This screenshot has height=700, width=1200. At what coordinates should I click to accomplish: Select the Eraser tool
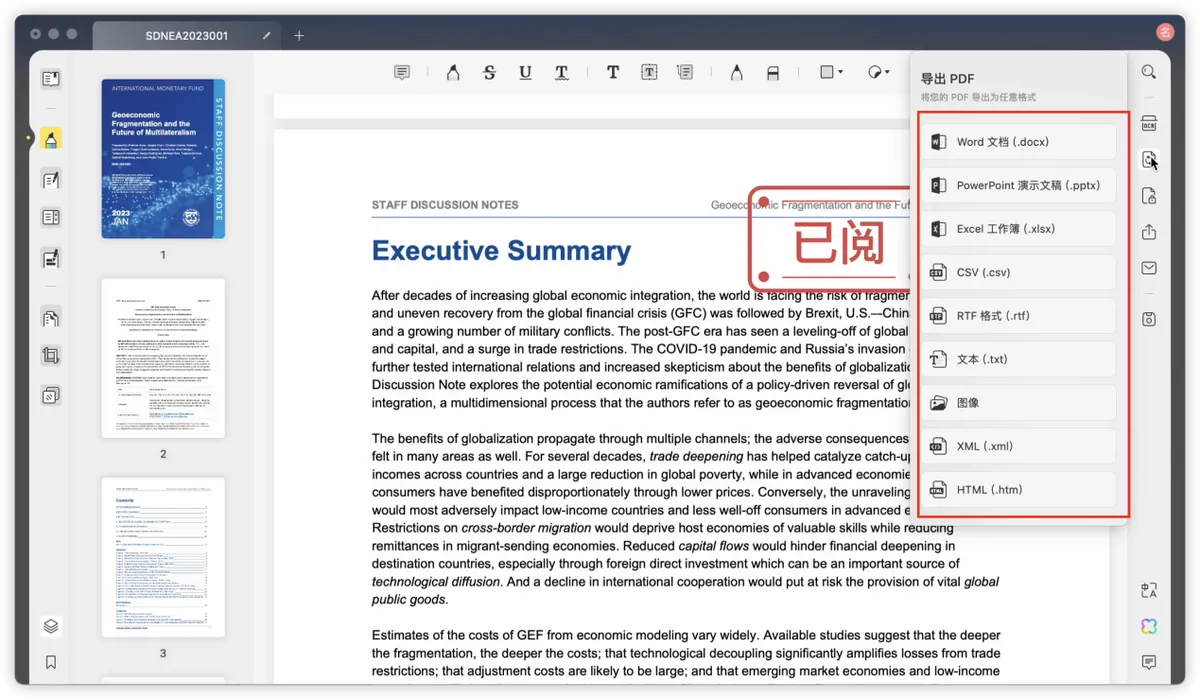click(x=773, y=73)
